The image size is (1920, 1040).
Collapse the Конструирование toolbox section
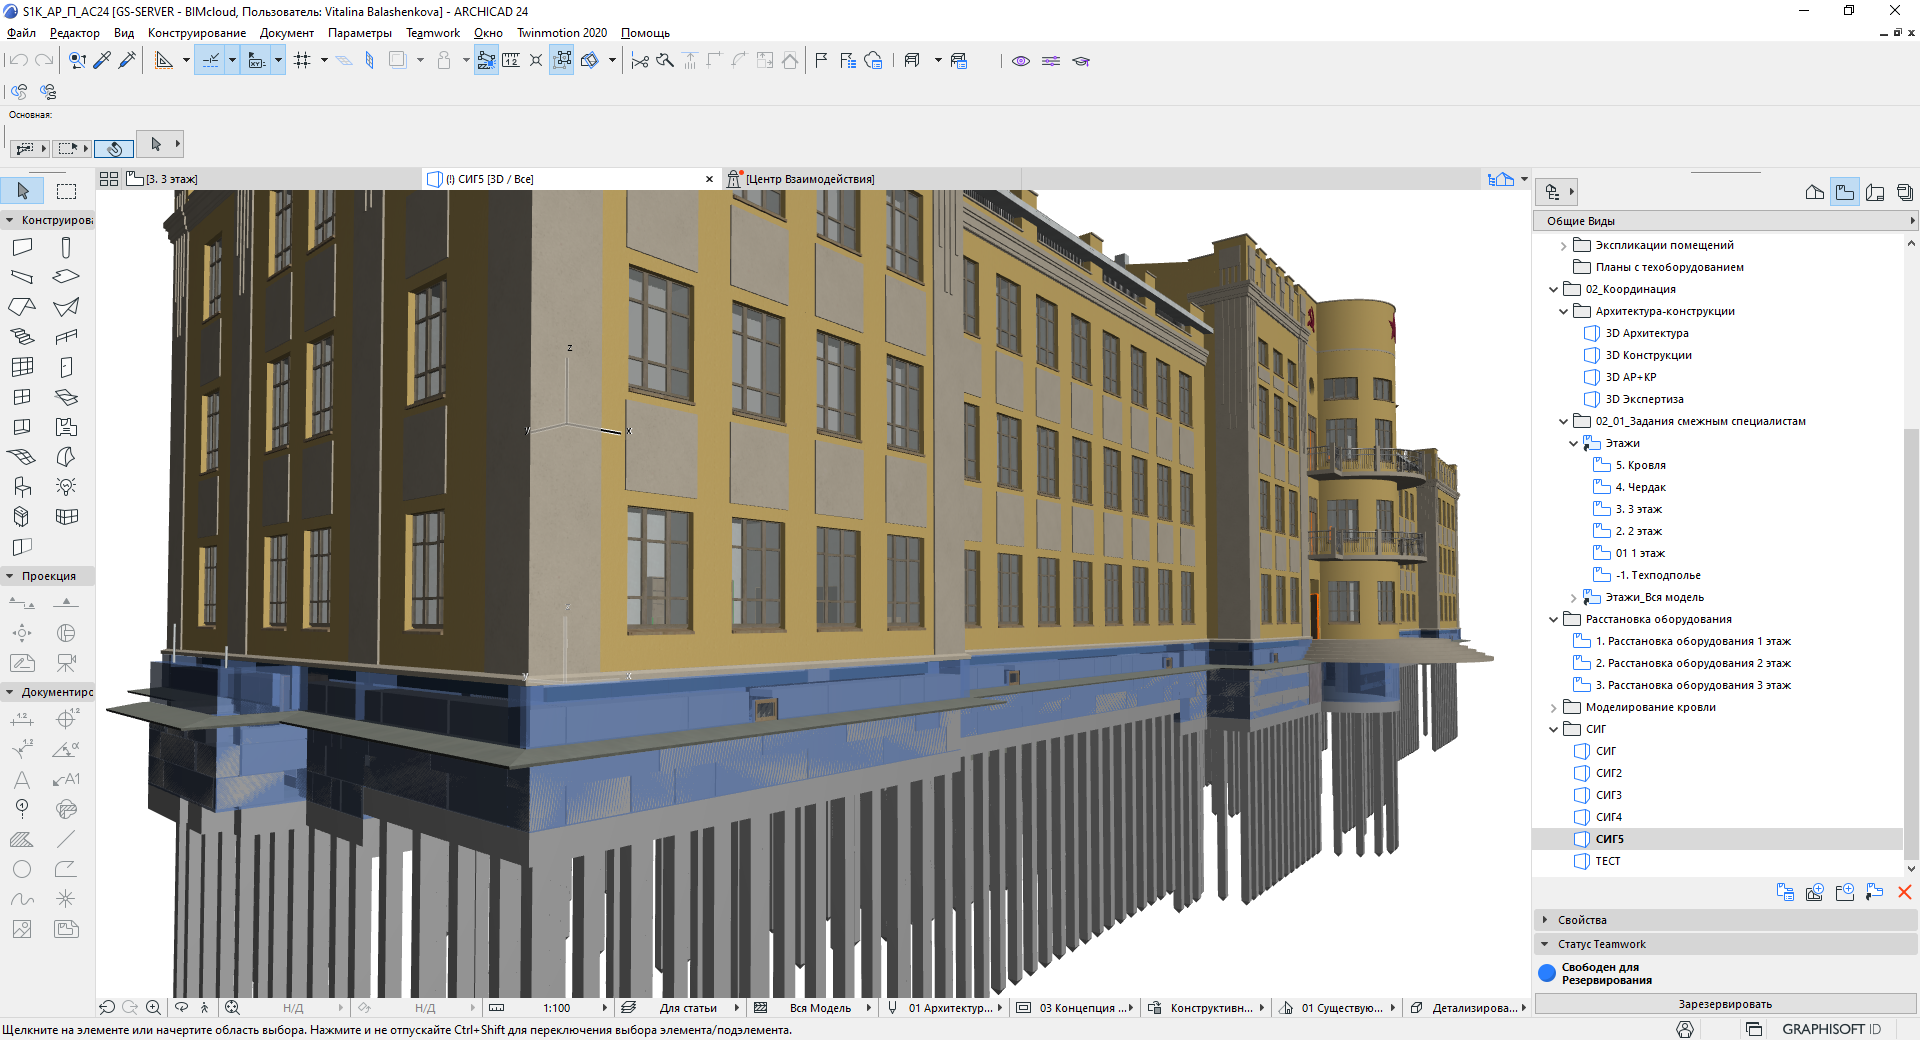pyautogui.click(x=10, y=220)
